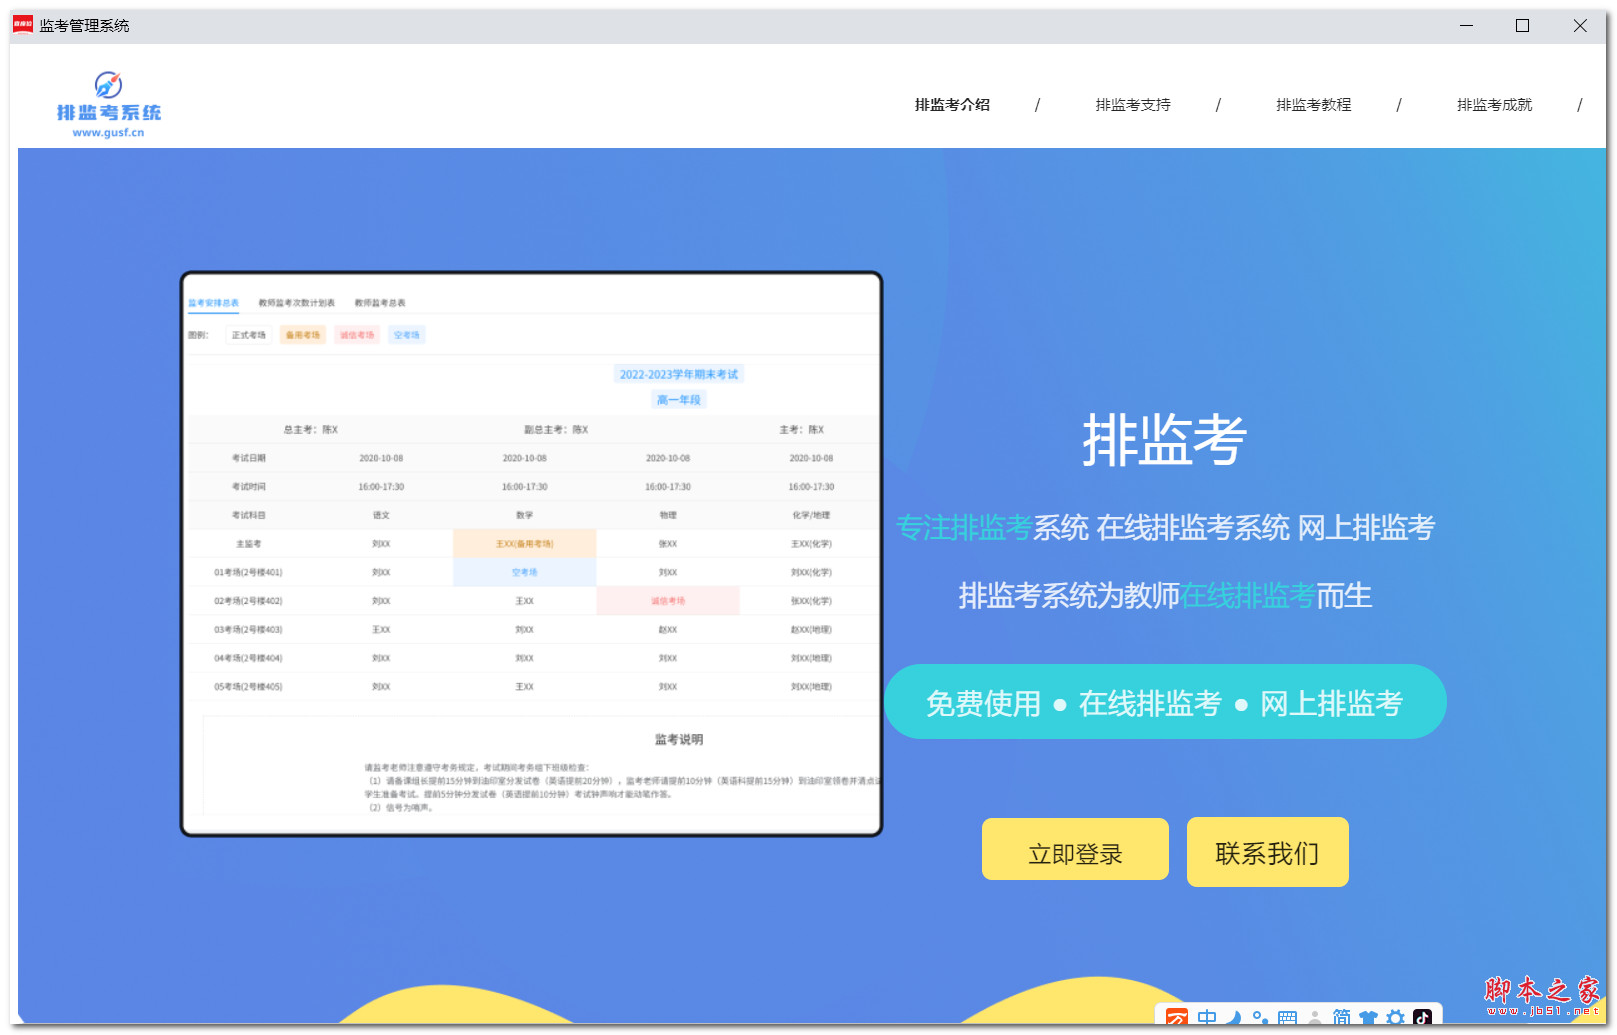This screenshot has width=1617, height=1035.
Task: Select the 王XX(备用考场) highlighted cell
Action: [x=524, y=543]
